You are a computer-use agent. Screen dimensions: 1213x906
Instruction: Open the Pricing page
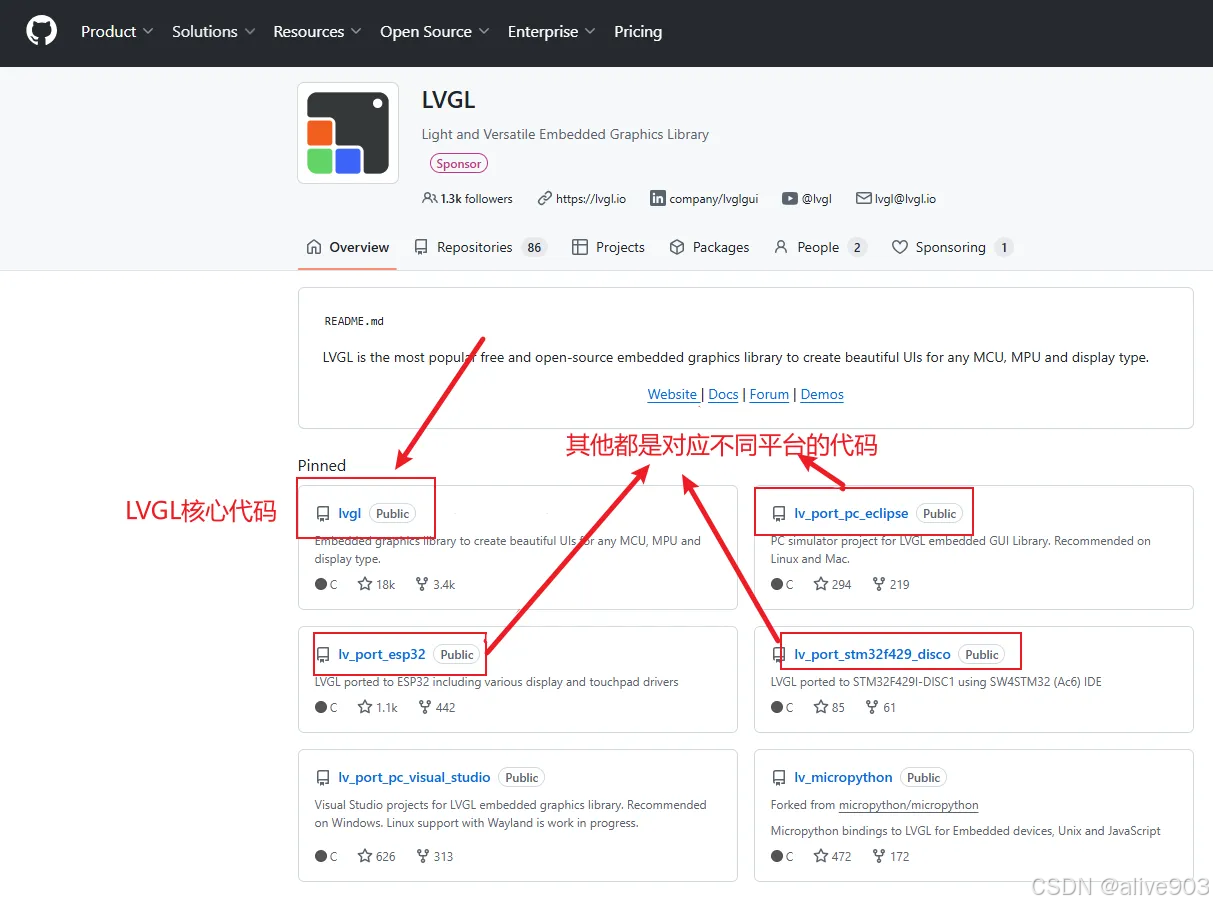[638, 32]
